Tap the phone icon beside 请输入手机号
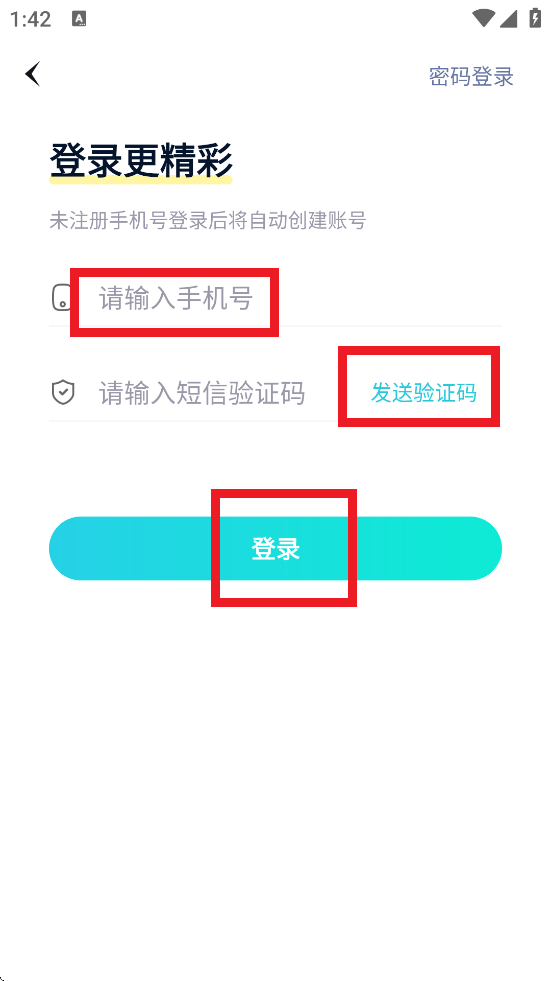The image size is (551, 981). (61, 298)
